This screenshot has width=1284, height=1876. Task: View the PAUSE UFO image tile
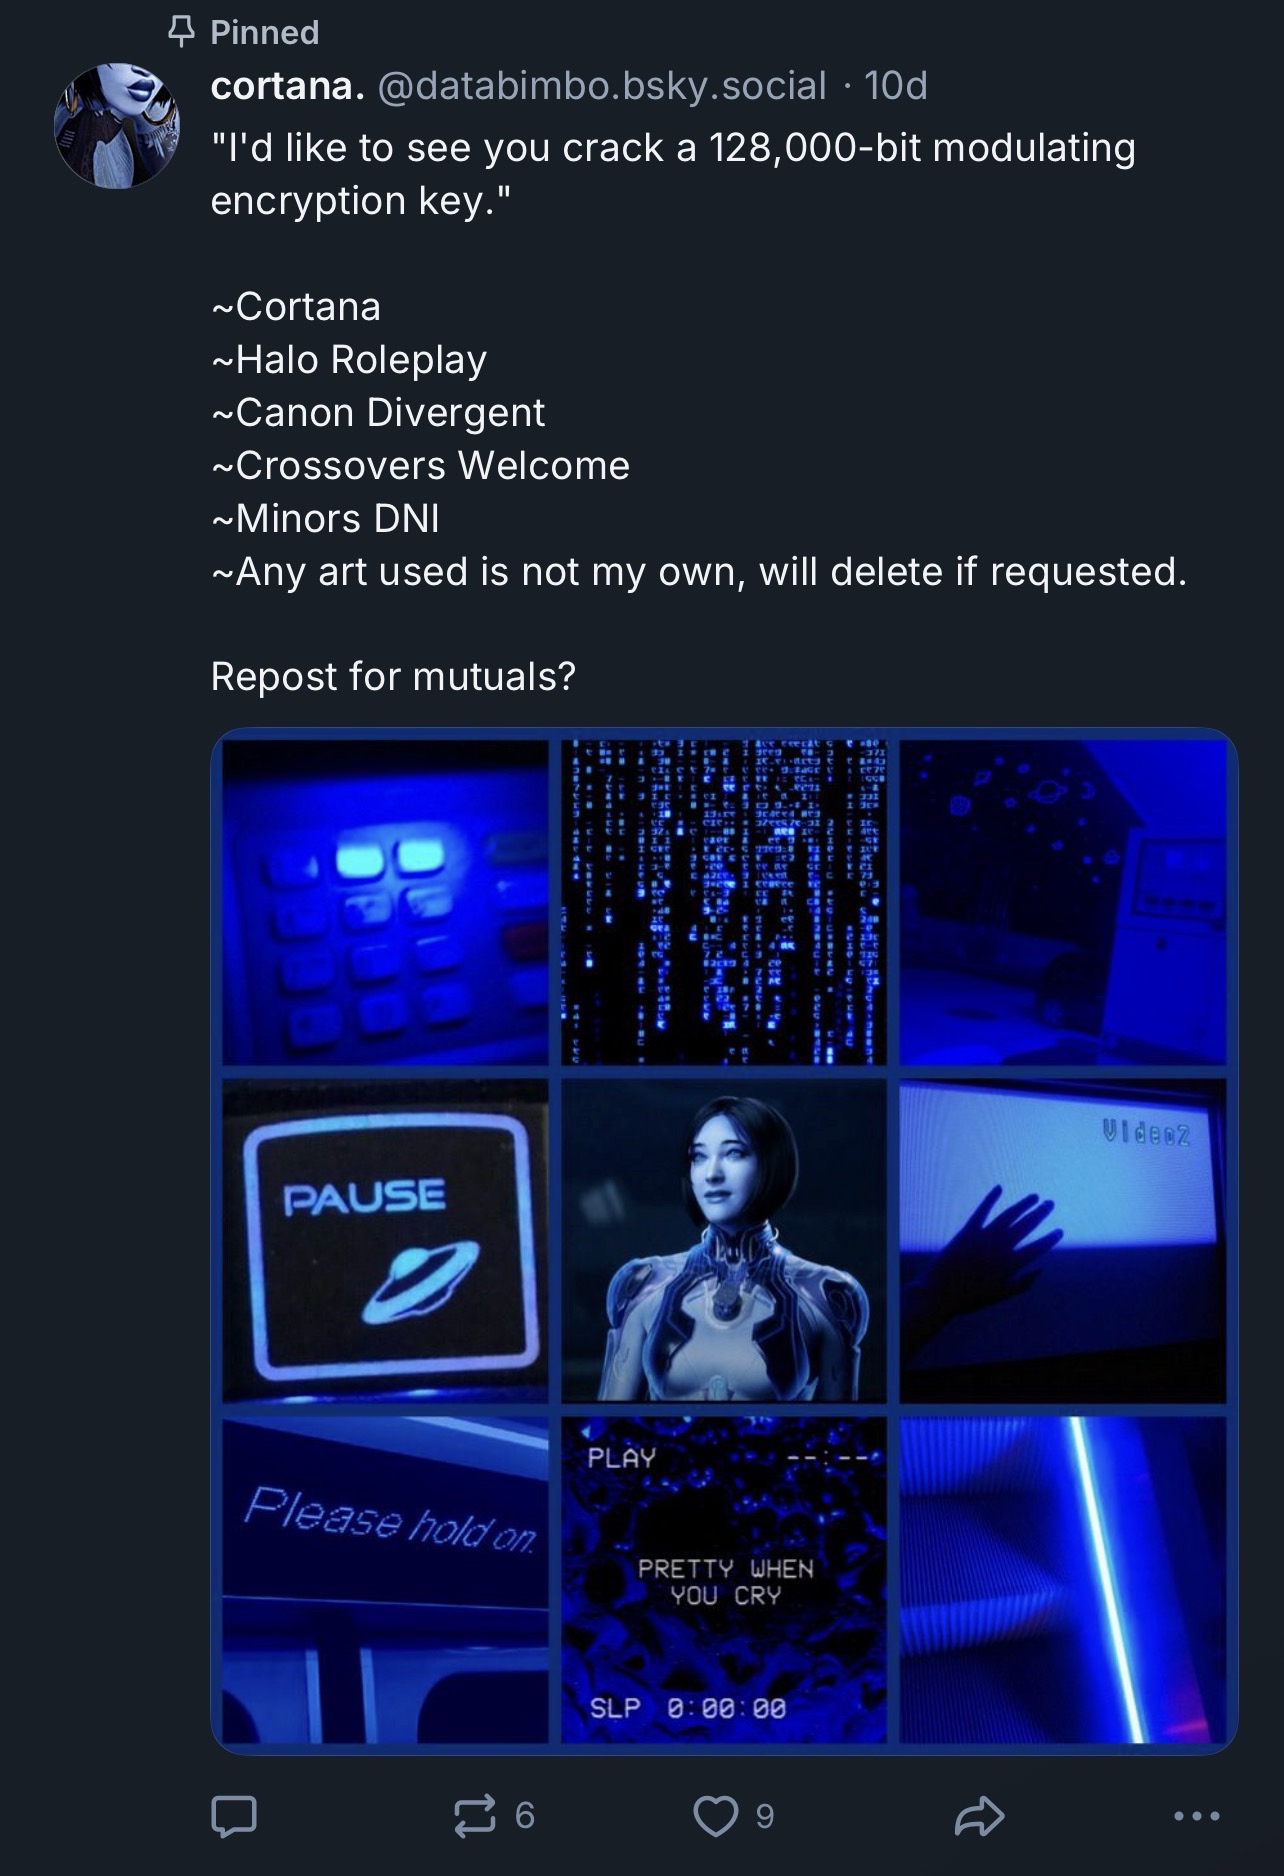pyautogui.click(x=385, y=1241)
